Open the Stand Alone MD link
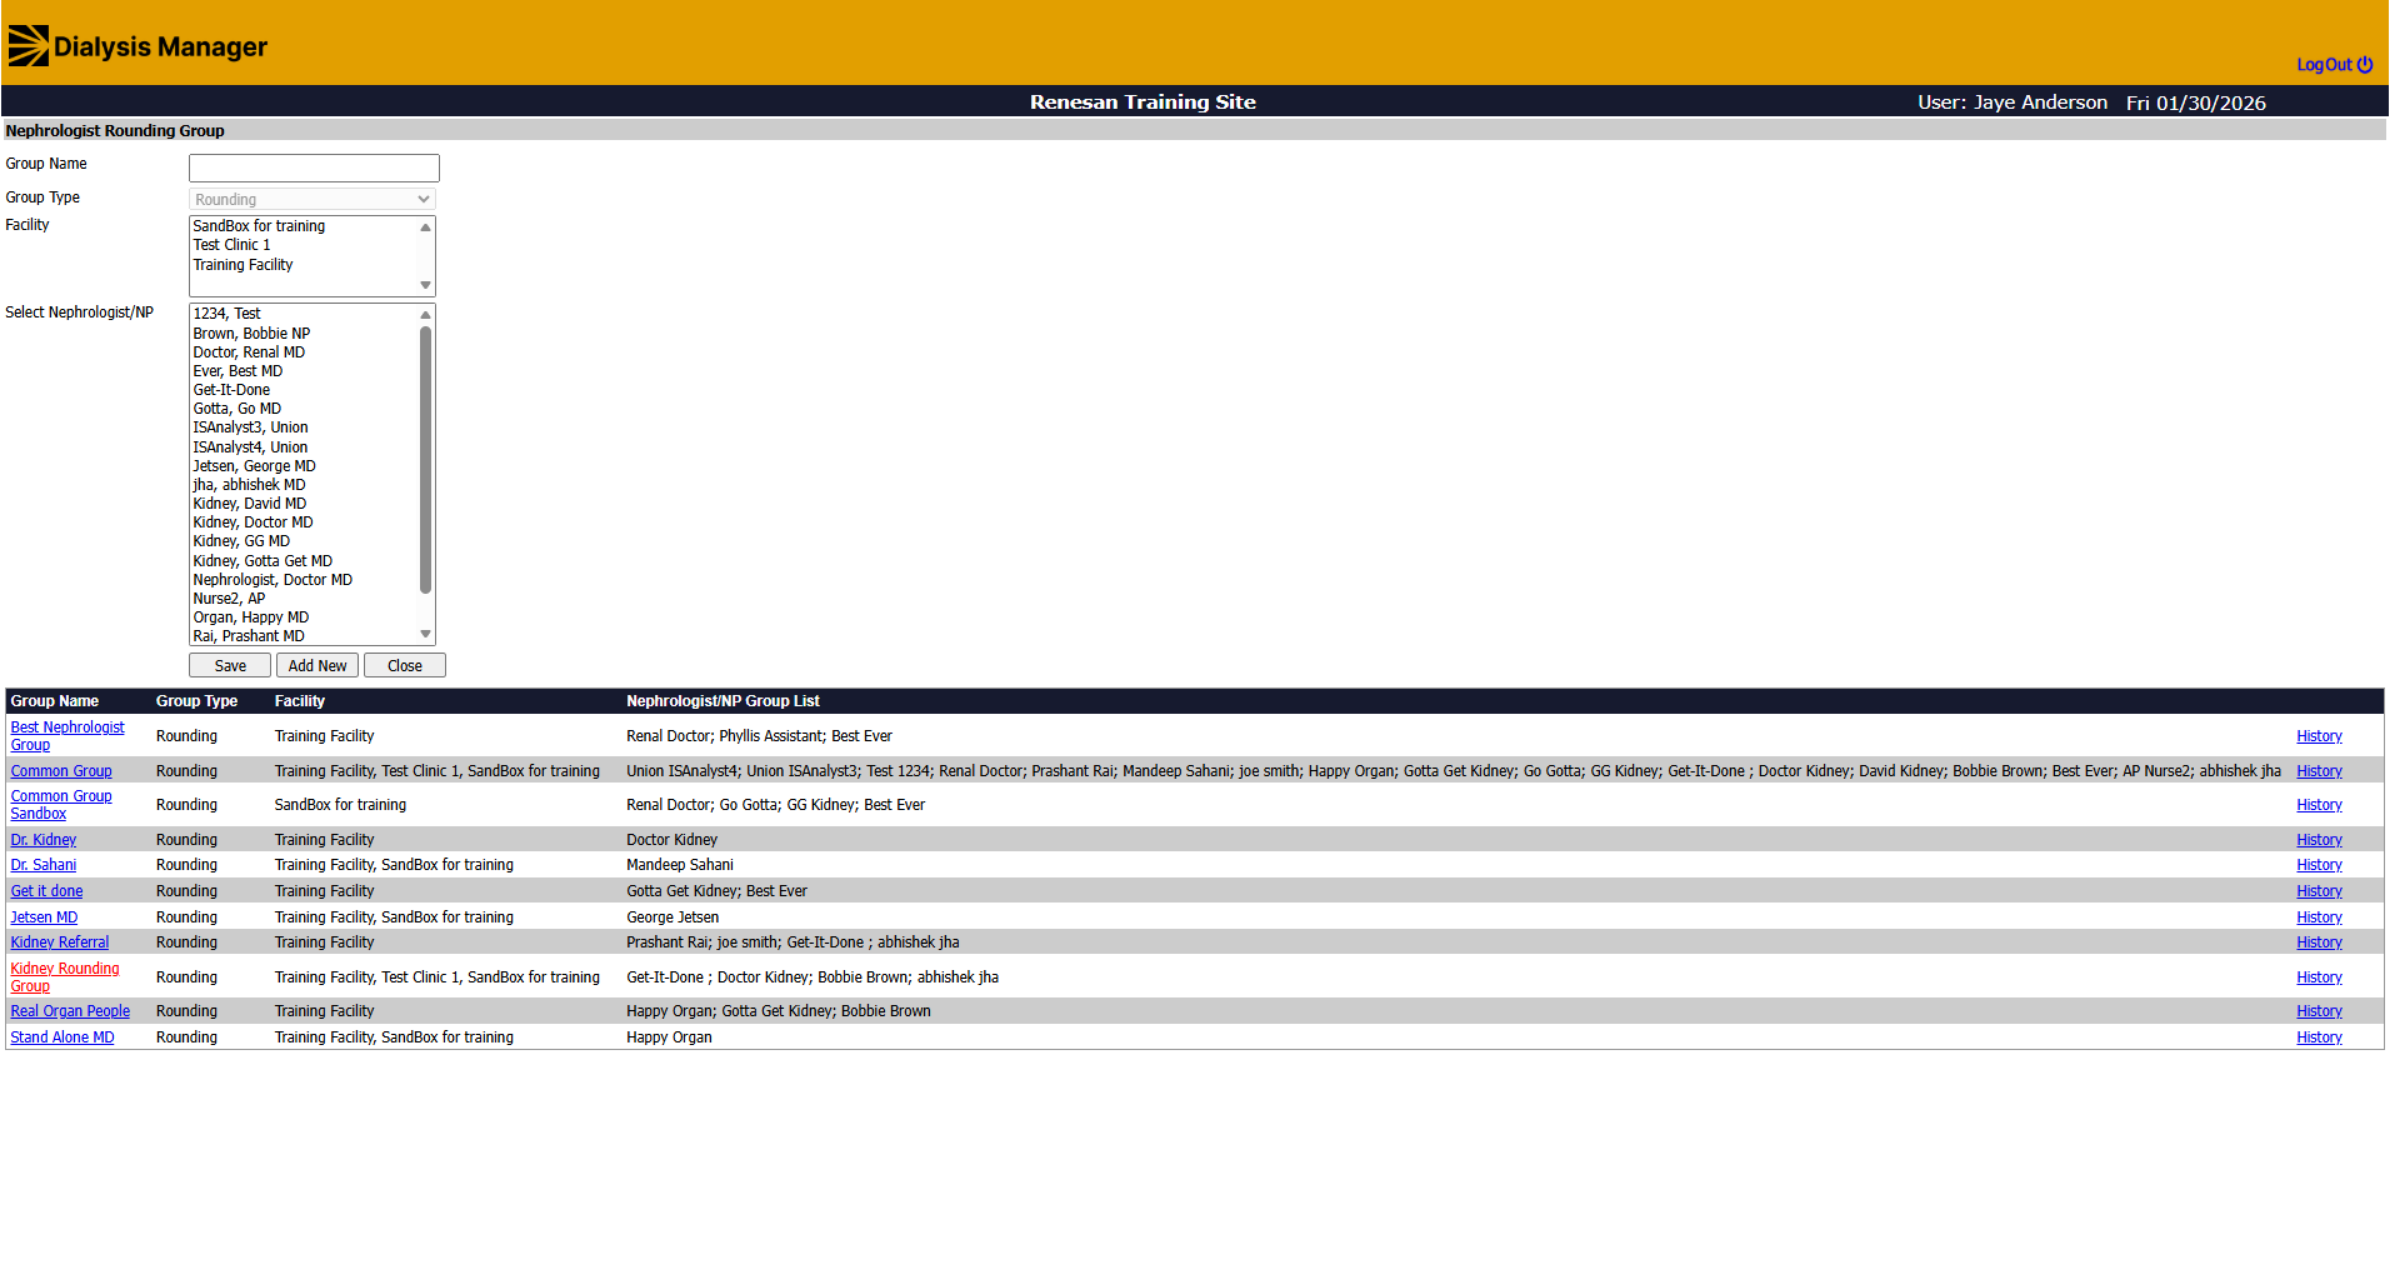 click(x=62, y=1038)
